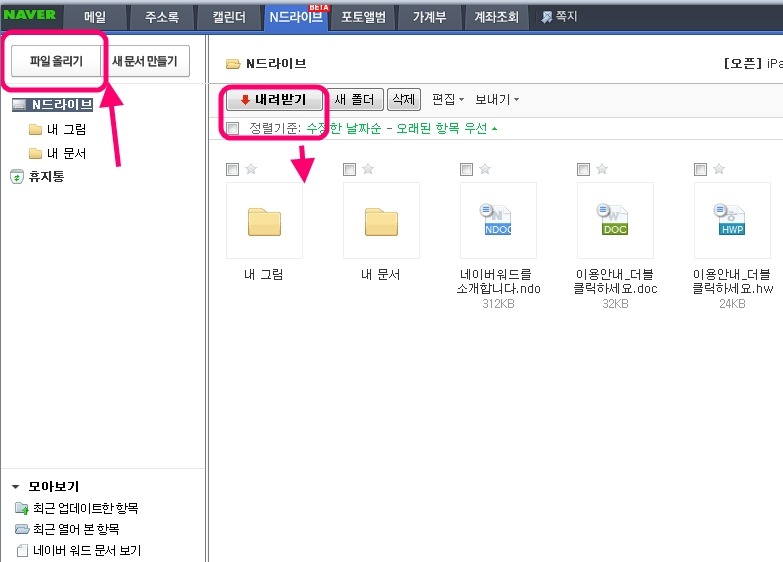
Task: Click folder icon beside 내 그림 in sidebar
Action: pos(35,130)
